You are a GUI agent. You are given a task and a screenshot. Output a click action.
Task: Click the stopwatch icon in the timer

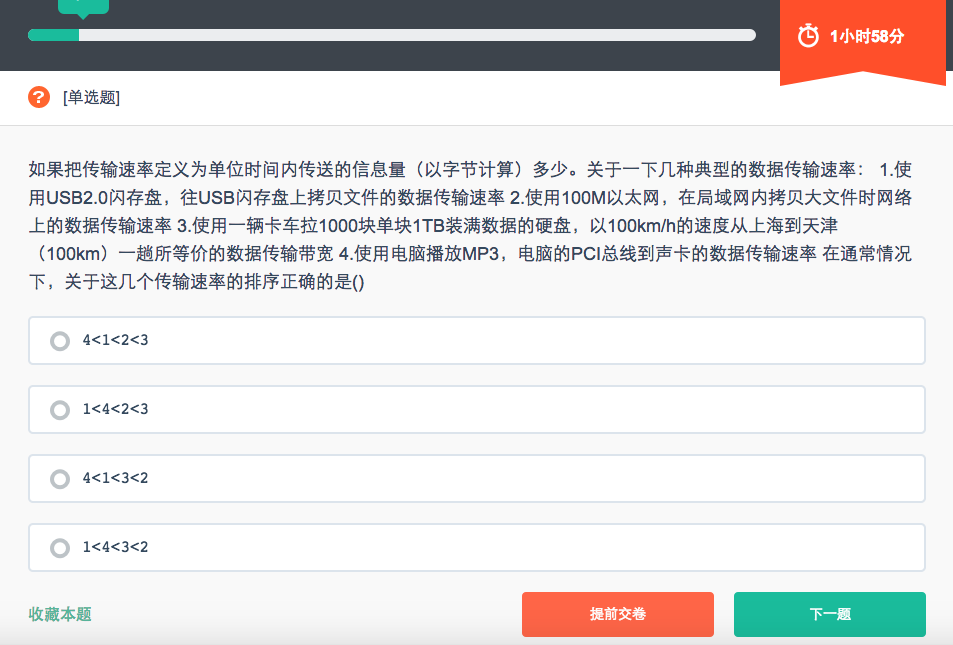pos(808,36)
